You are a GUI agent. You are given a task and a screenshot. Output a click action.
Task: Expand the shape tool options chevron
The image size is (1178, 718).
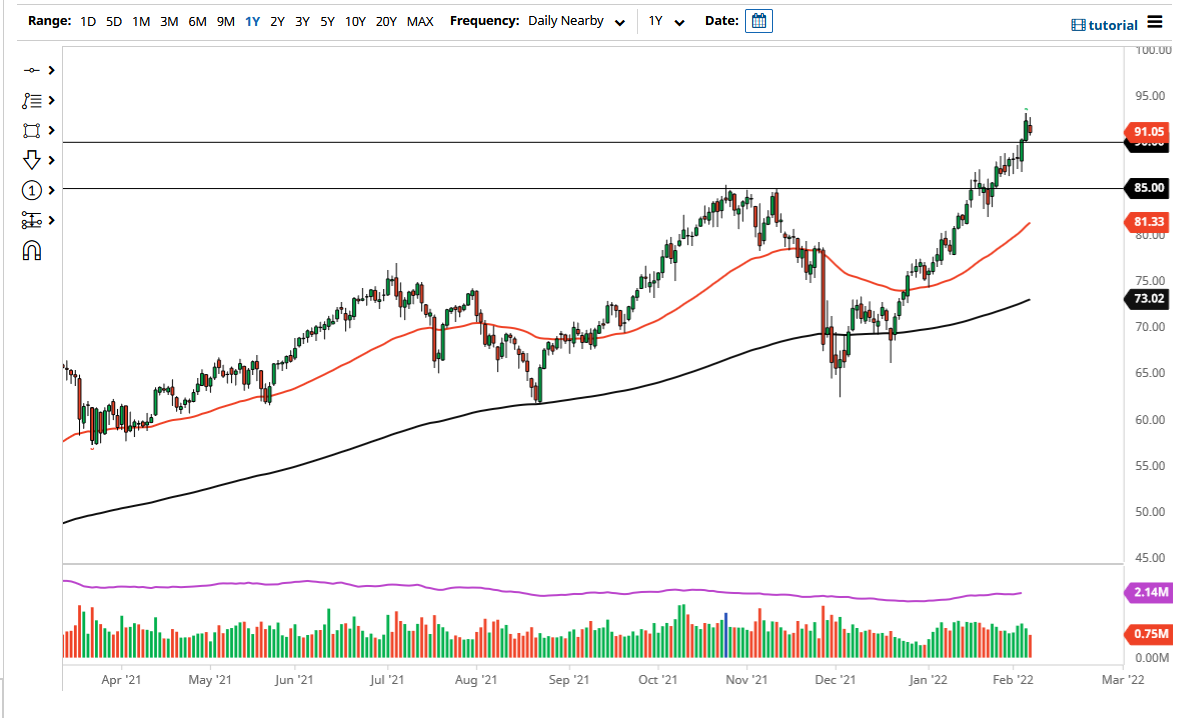(x=50, y=130)
